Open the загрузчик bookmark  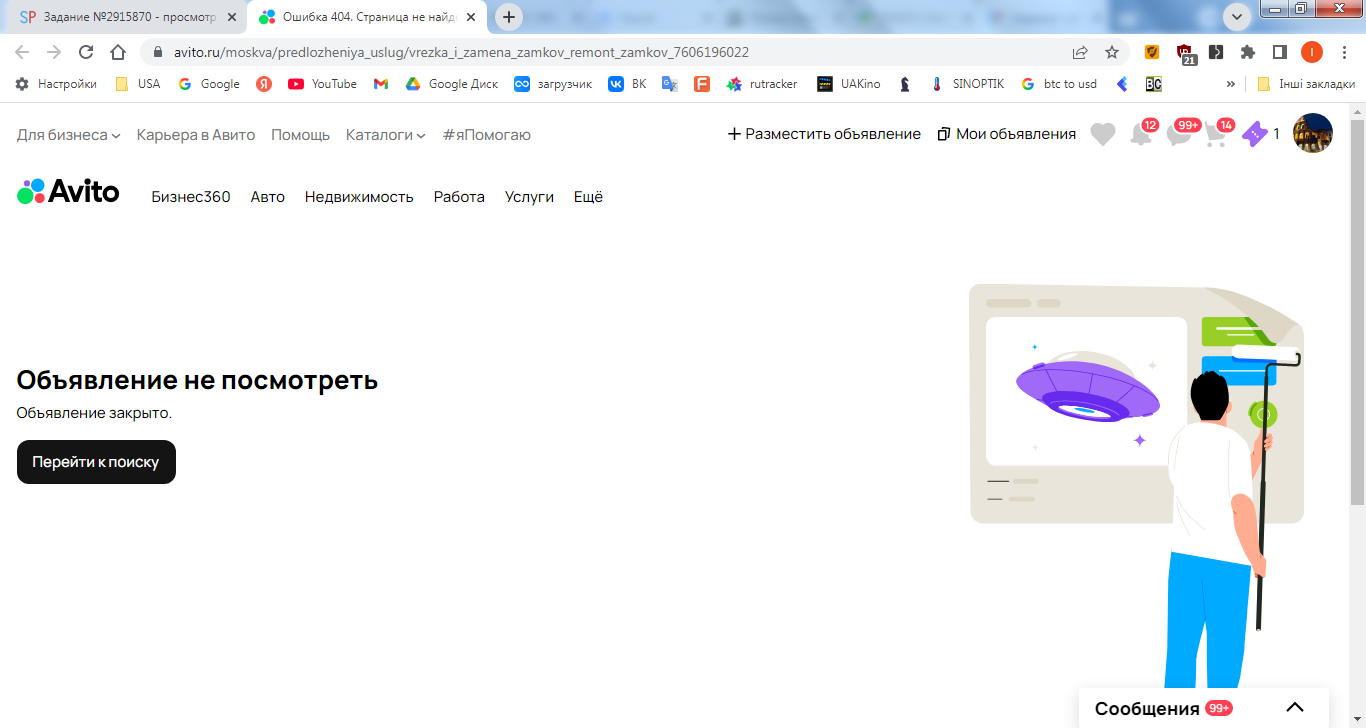tap(553, 84)
